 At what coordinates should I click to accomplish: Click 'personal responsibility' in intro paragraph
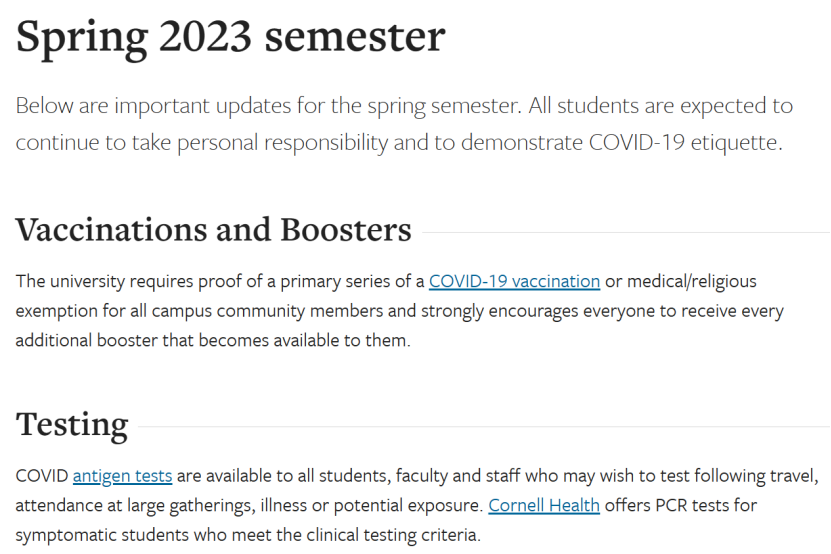point(282,143)
